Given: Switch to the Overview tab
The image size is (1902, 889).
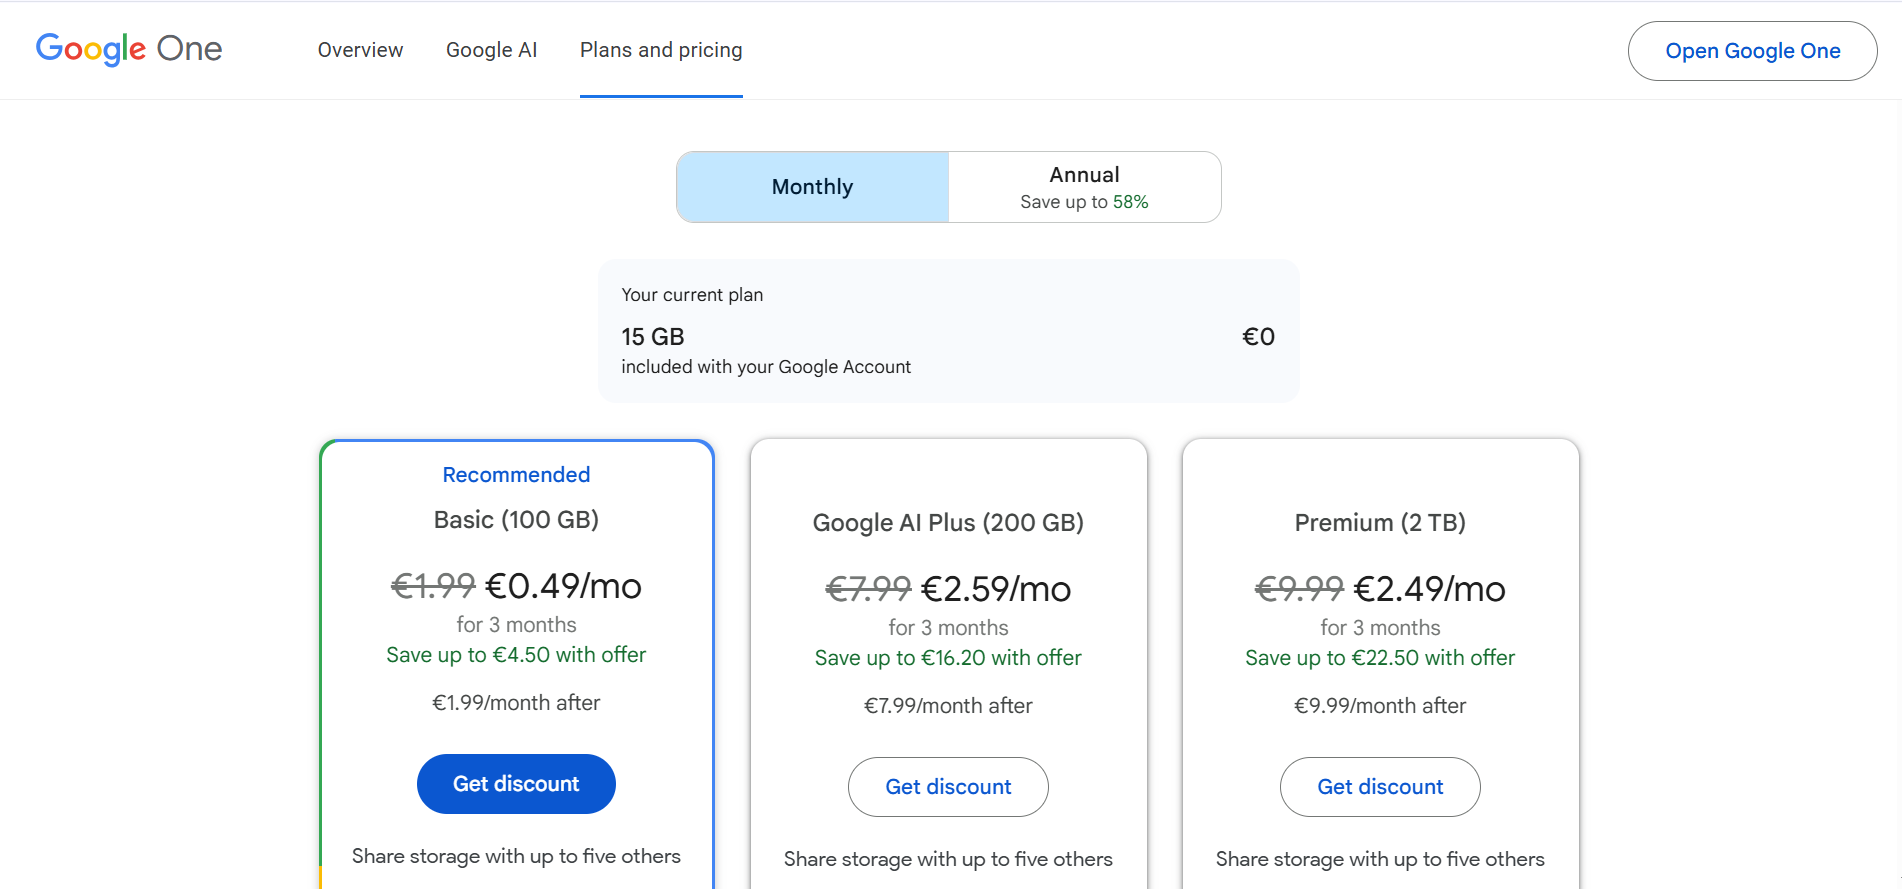Looking at the screenshot, I should coord(360,49).
